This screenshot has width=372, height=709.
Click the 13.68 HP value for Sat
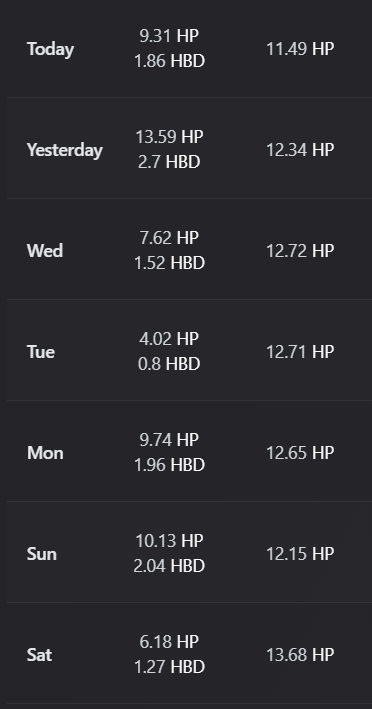(300, 655)
